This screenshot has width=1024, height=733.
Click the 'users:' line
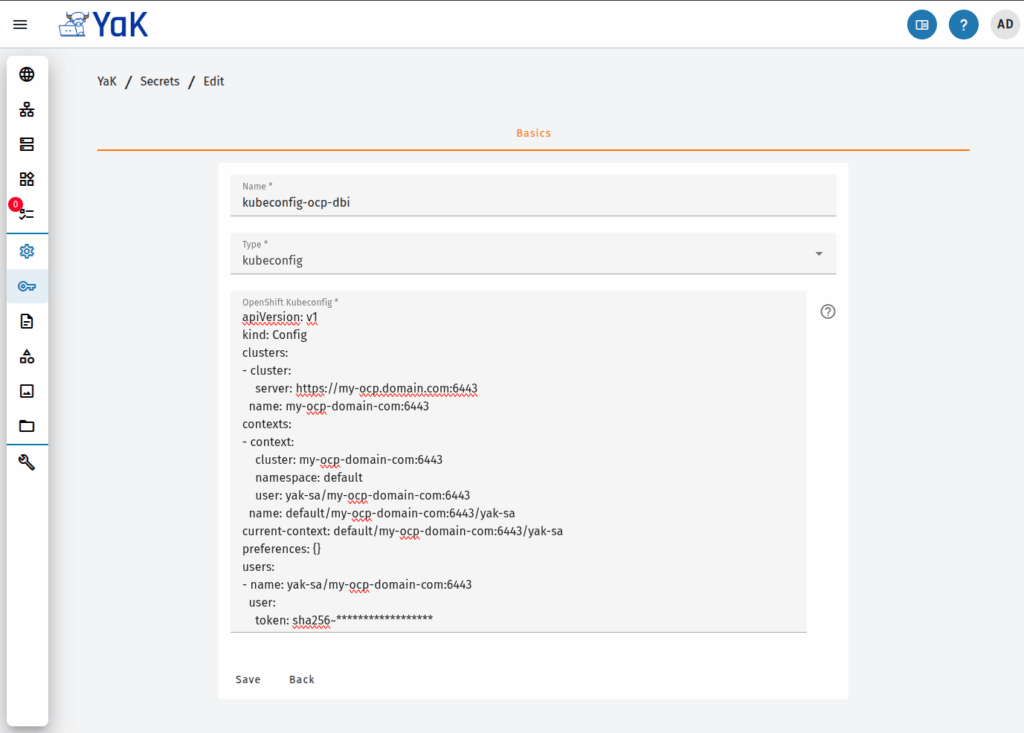pyautogui.click(x=259, y=567)
